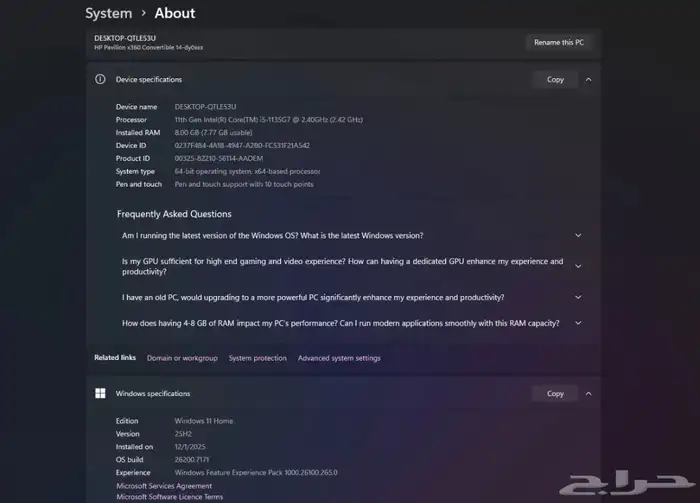The height and width of the screenshot is (503, 700).
Task: Expand the old PC upgrade question
Action: click(578, 297)
